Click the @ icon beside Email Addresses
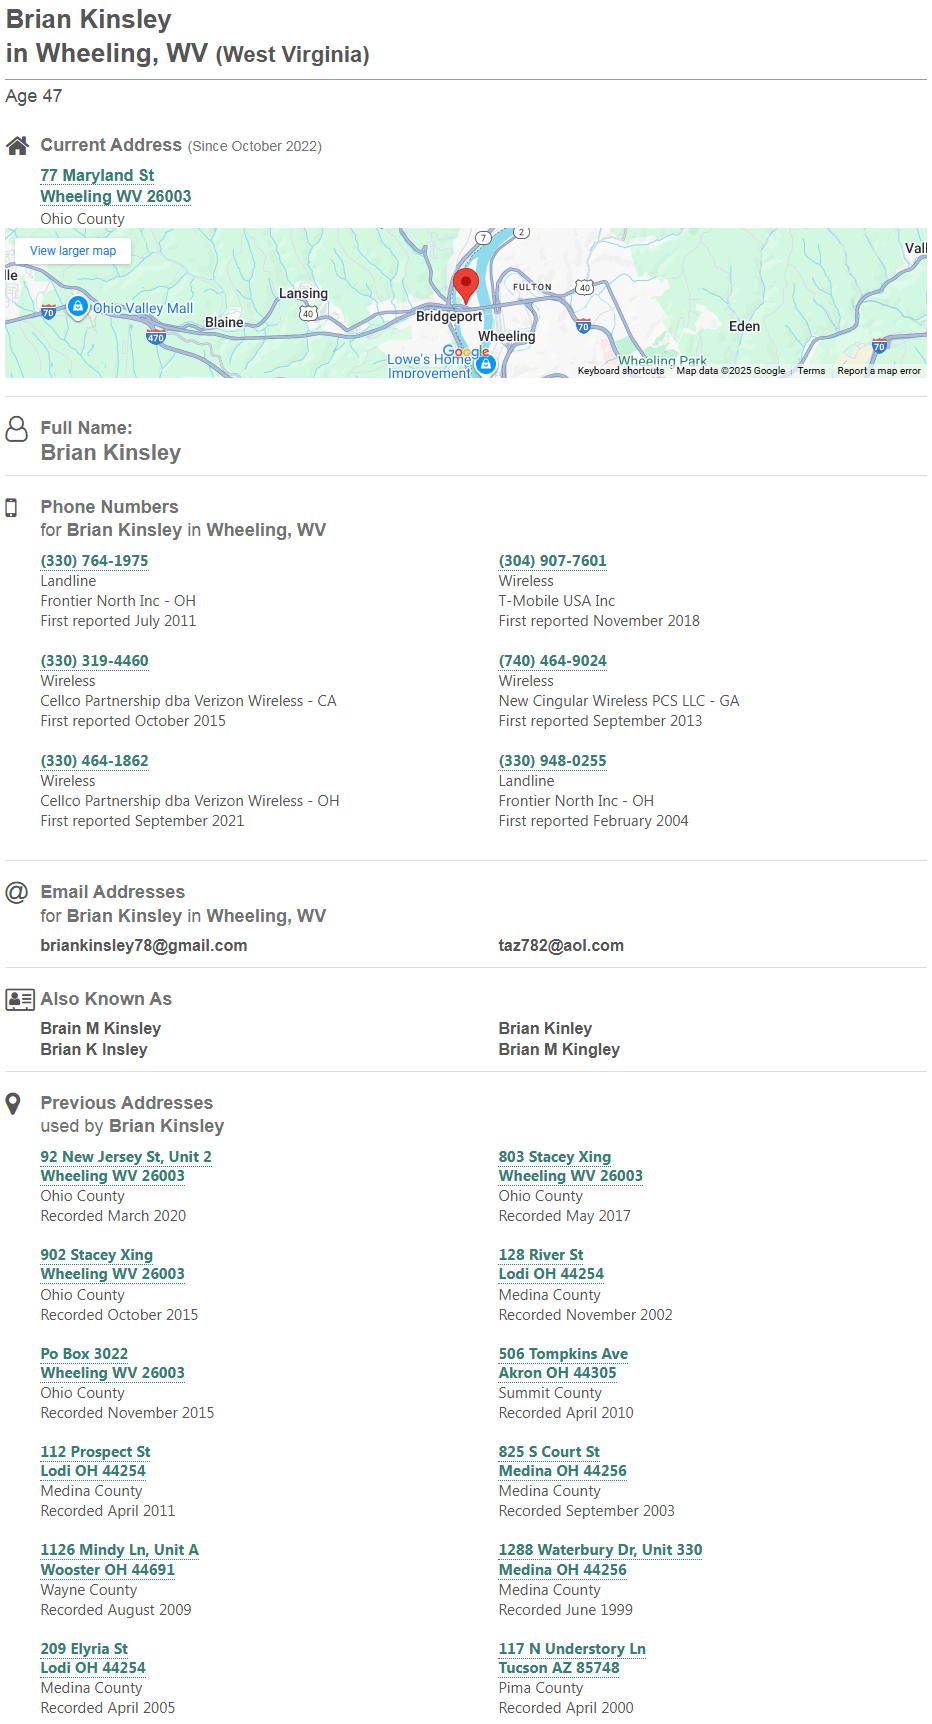 point(17,892)
